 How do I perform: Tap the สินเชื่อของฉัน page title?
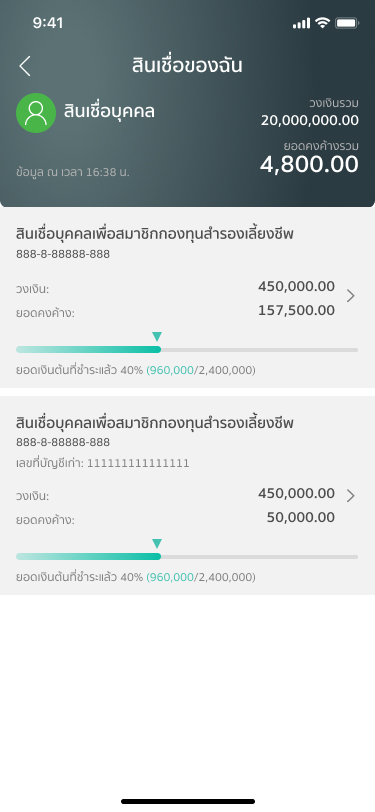187,66
